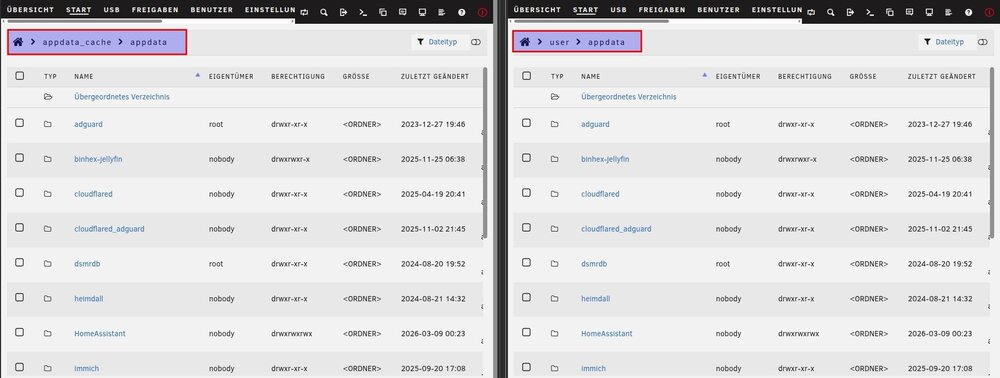
Task: Open the Übersicht menu in left pane
Action: point(31,10)
